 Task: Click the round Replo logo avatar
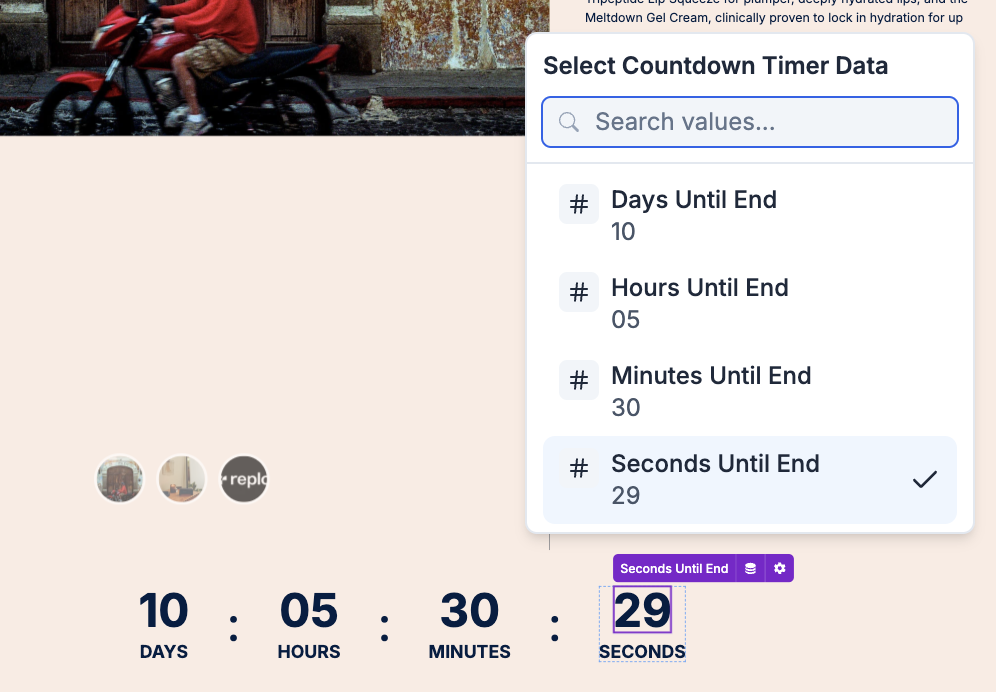[x=243, y=479]
